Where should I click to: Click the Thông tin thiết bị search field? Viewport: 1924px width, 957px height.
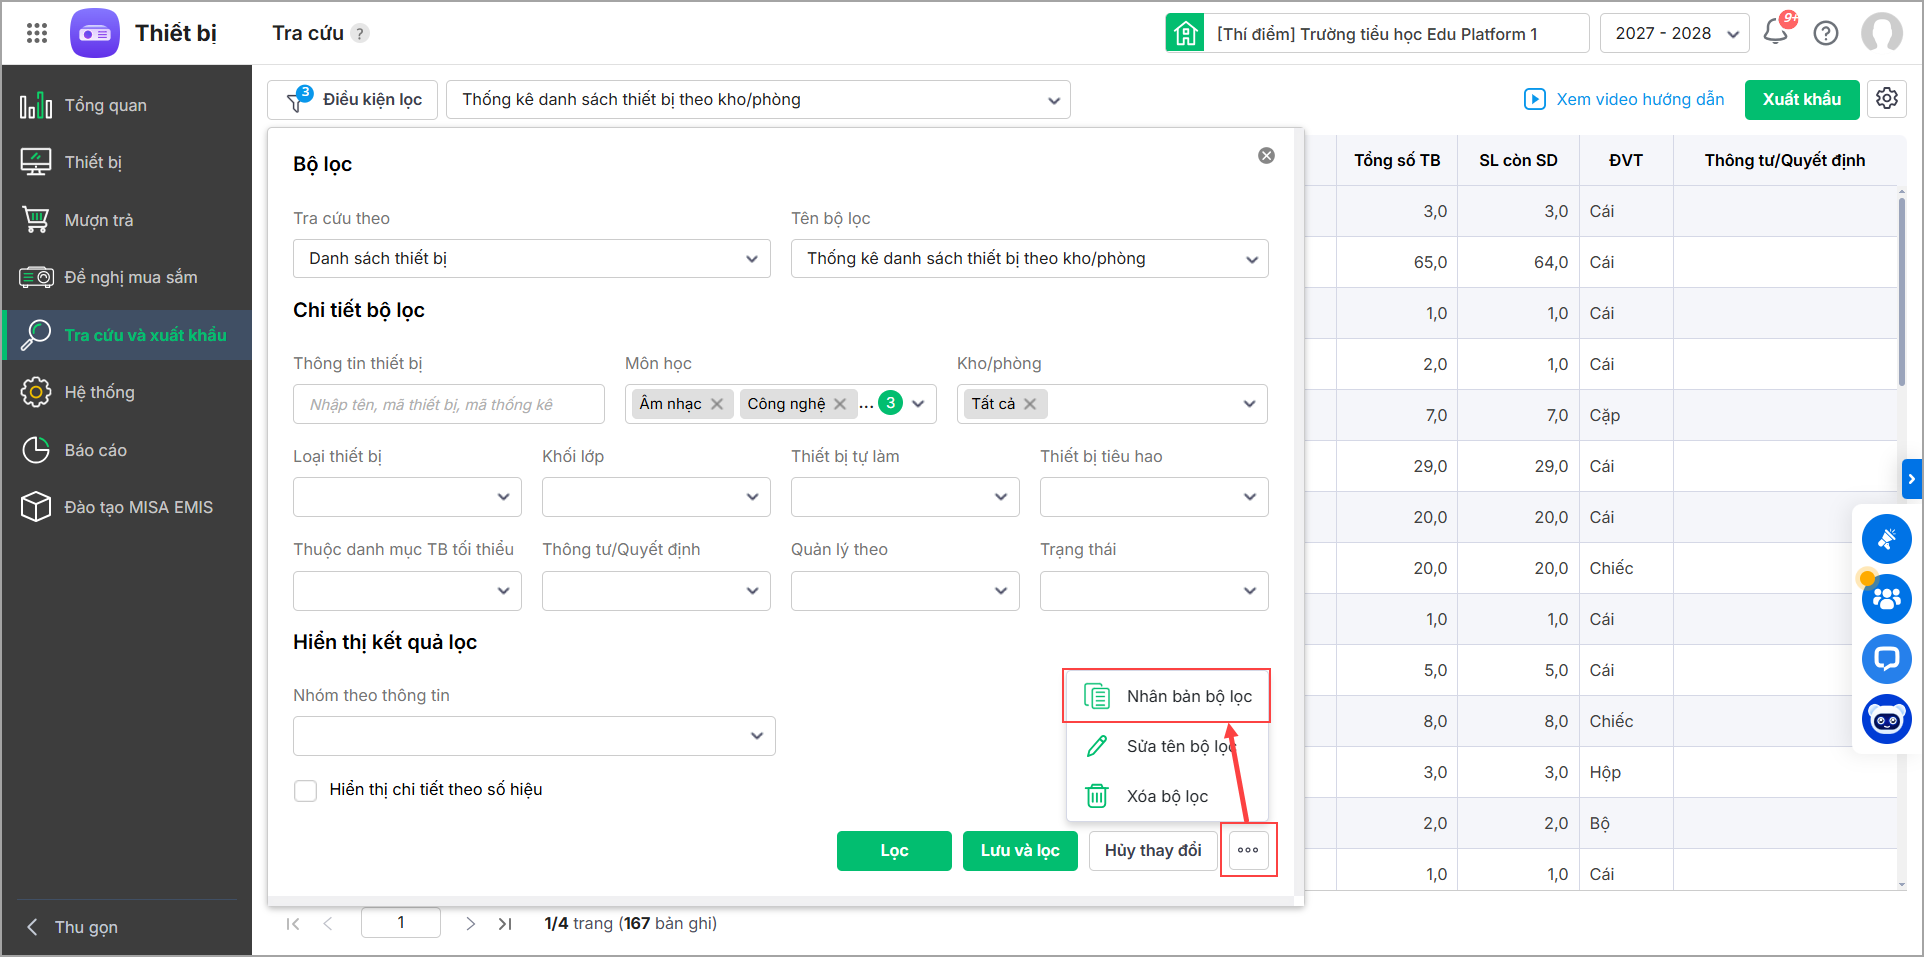[x=449, y=404]
